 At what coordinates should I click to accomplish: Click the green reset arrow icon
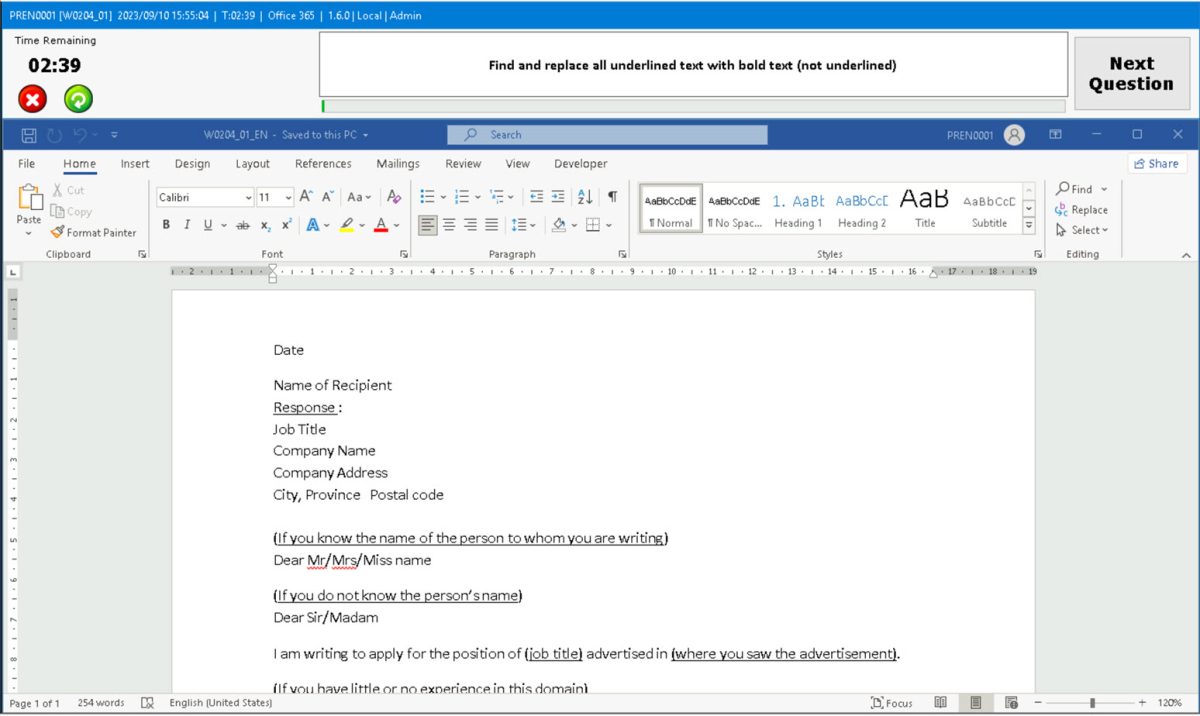click(x=78, y=98)
